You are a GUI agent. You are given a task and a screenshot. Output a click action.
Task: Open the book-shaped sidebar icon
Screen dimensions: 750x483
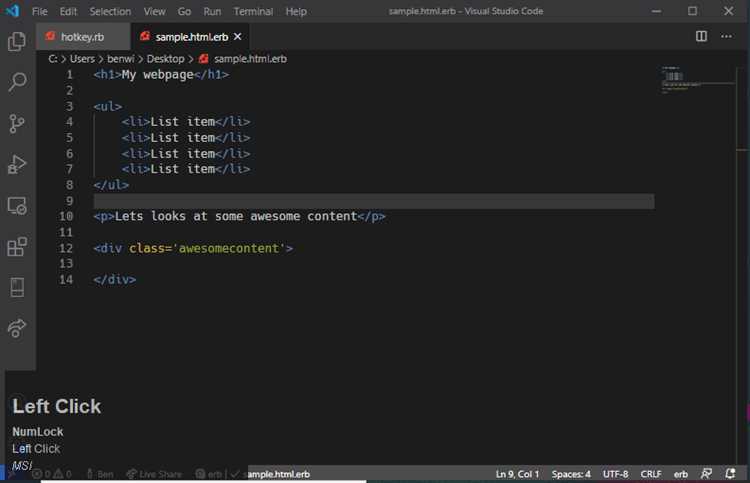point(17,287)
